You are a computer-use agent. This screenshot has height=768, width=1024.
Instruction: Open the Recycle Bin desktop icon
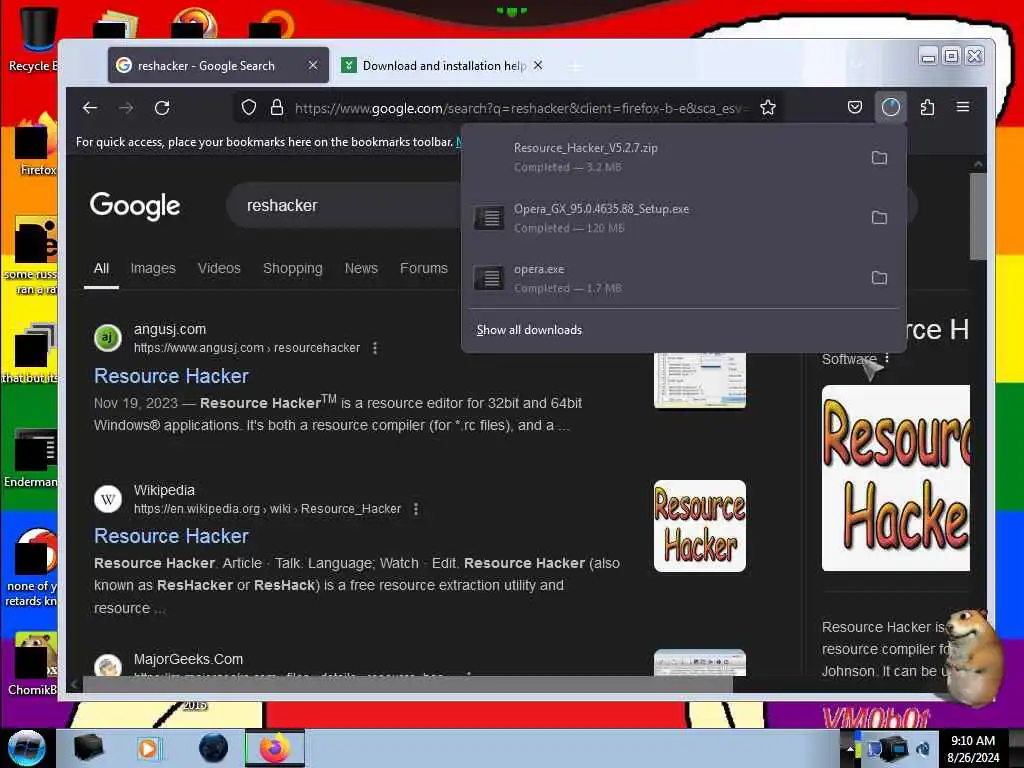33,38
